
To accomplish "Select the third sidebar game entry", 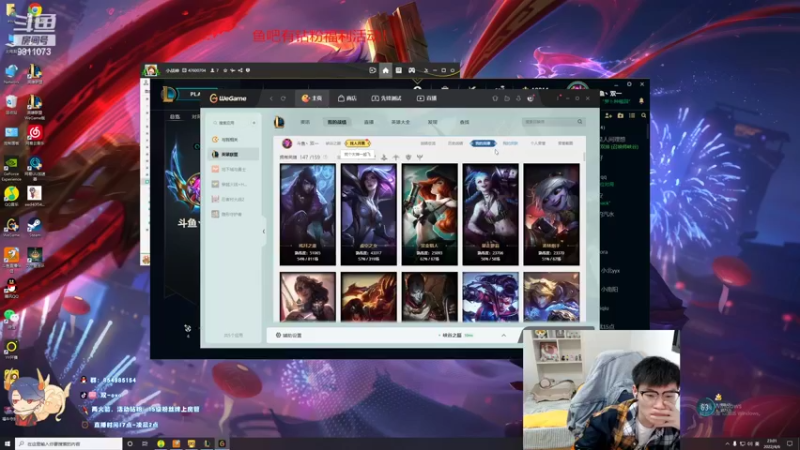I will pyautogui.click(x=234, y=169).
